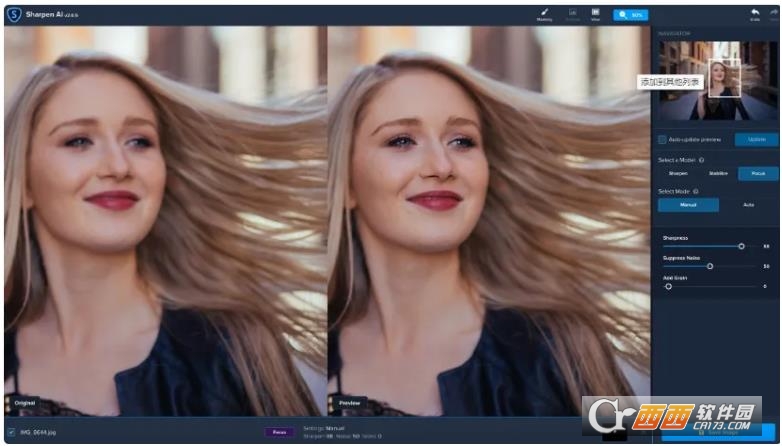The height and width of the screenshot is (446, 782).
Task: Adjust the Add Grain slider handle
Action: [668, 286]
